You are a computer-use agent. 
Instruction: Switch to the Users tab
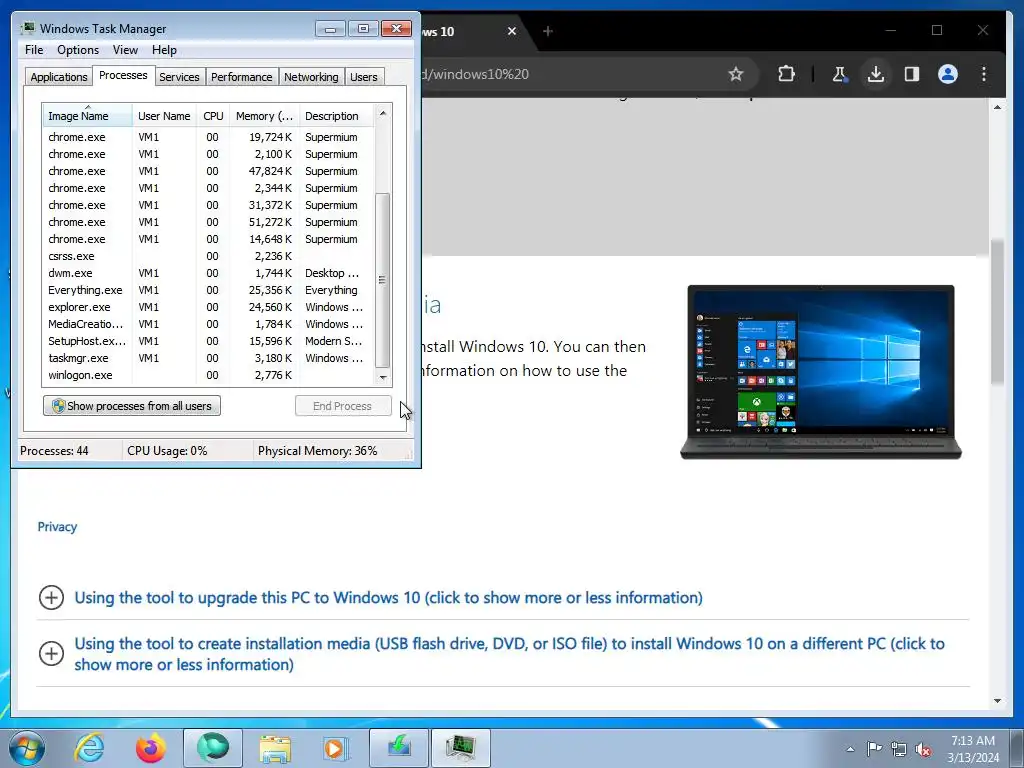click(x=364, y=76)
